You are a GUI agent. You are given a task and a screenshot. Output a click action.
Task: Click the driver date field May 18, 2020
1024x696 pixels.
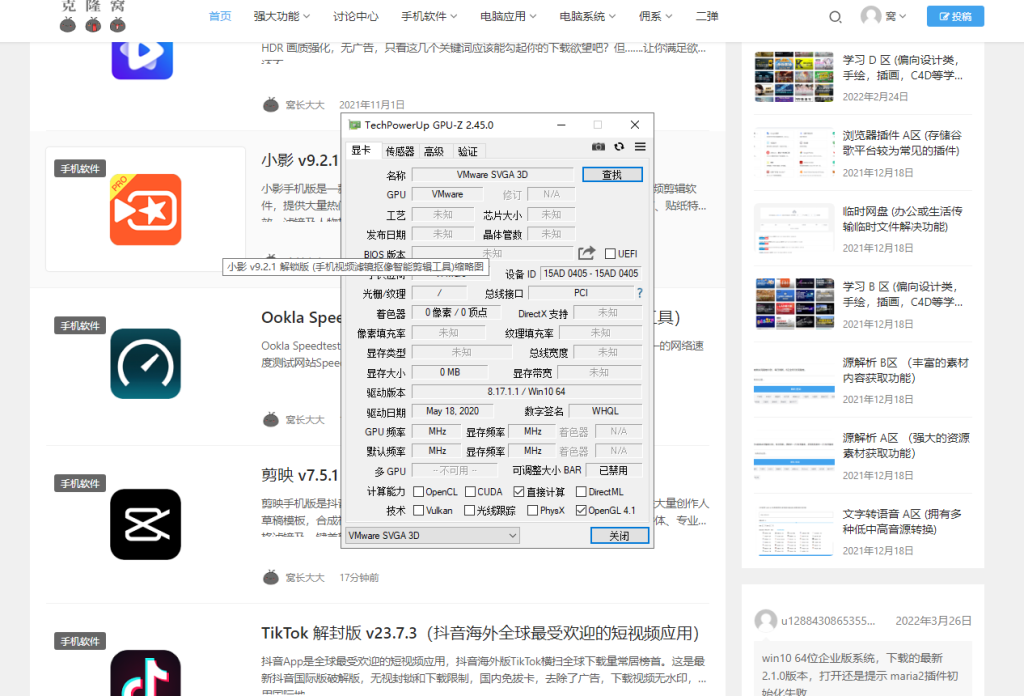pos(453,411)
